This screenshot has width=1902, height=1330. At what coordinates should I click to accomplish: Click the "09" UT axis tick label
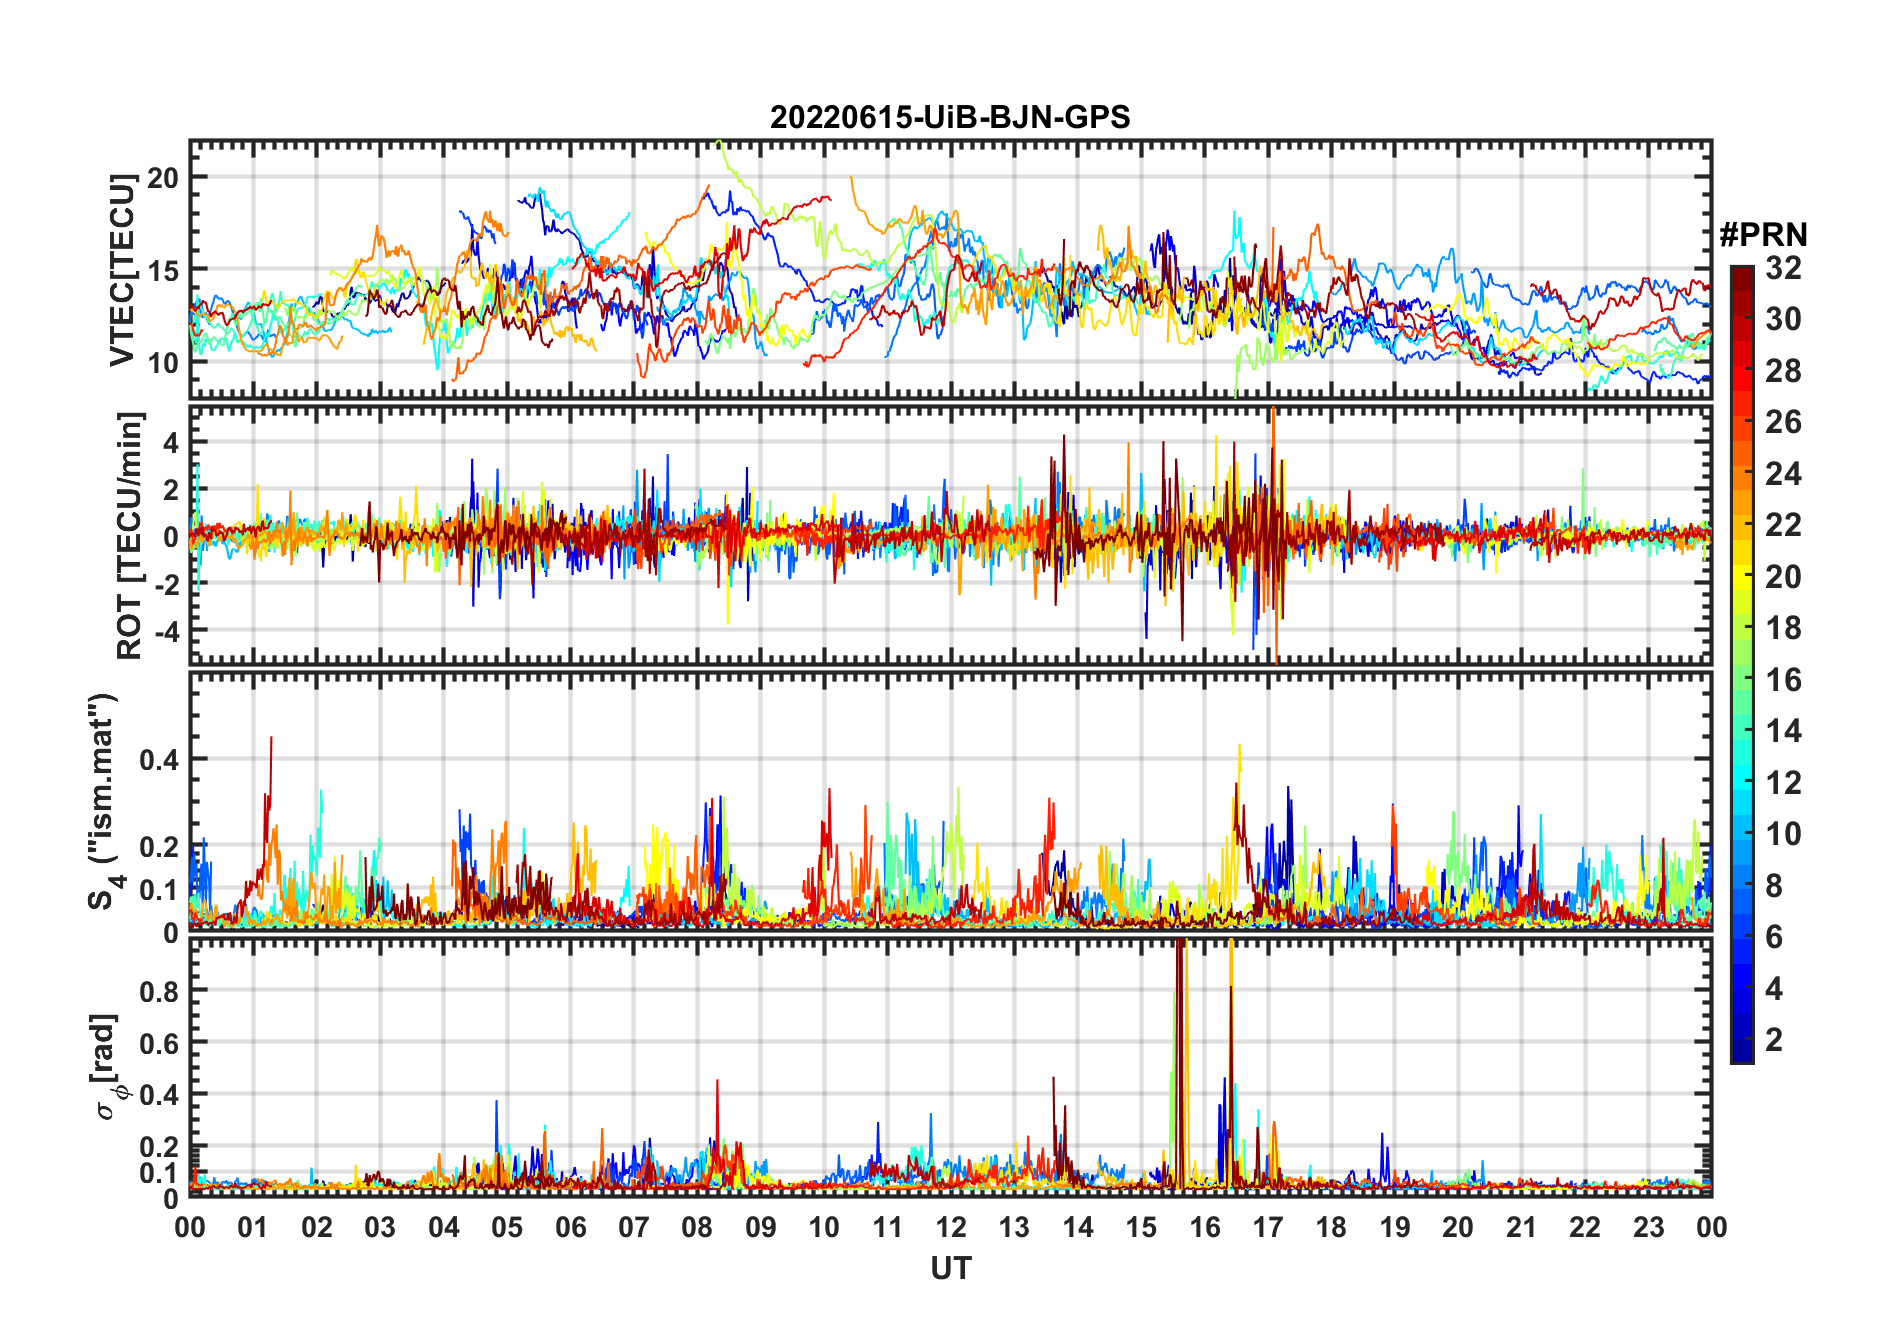761,1228
